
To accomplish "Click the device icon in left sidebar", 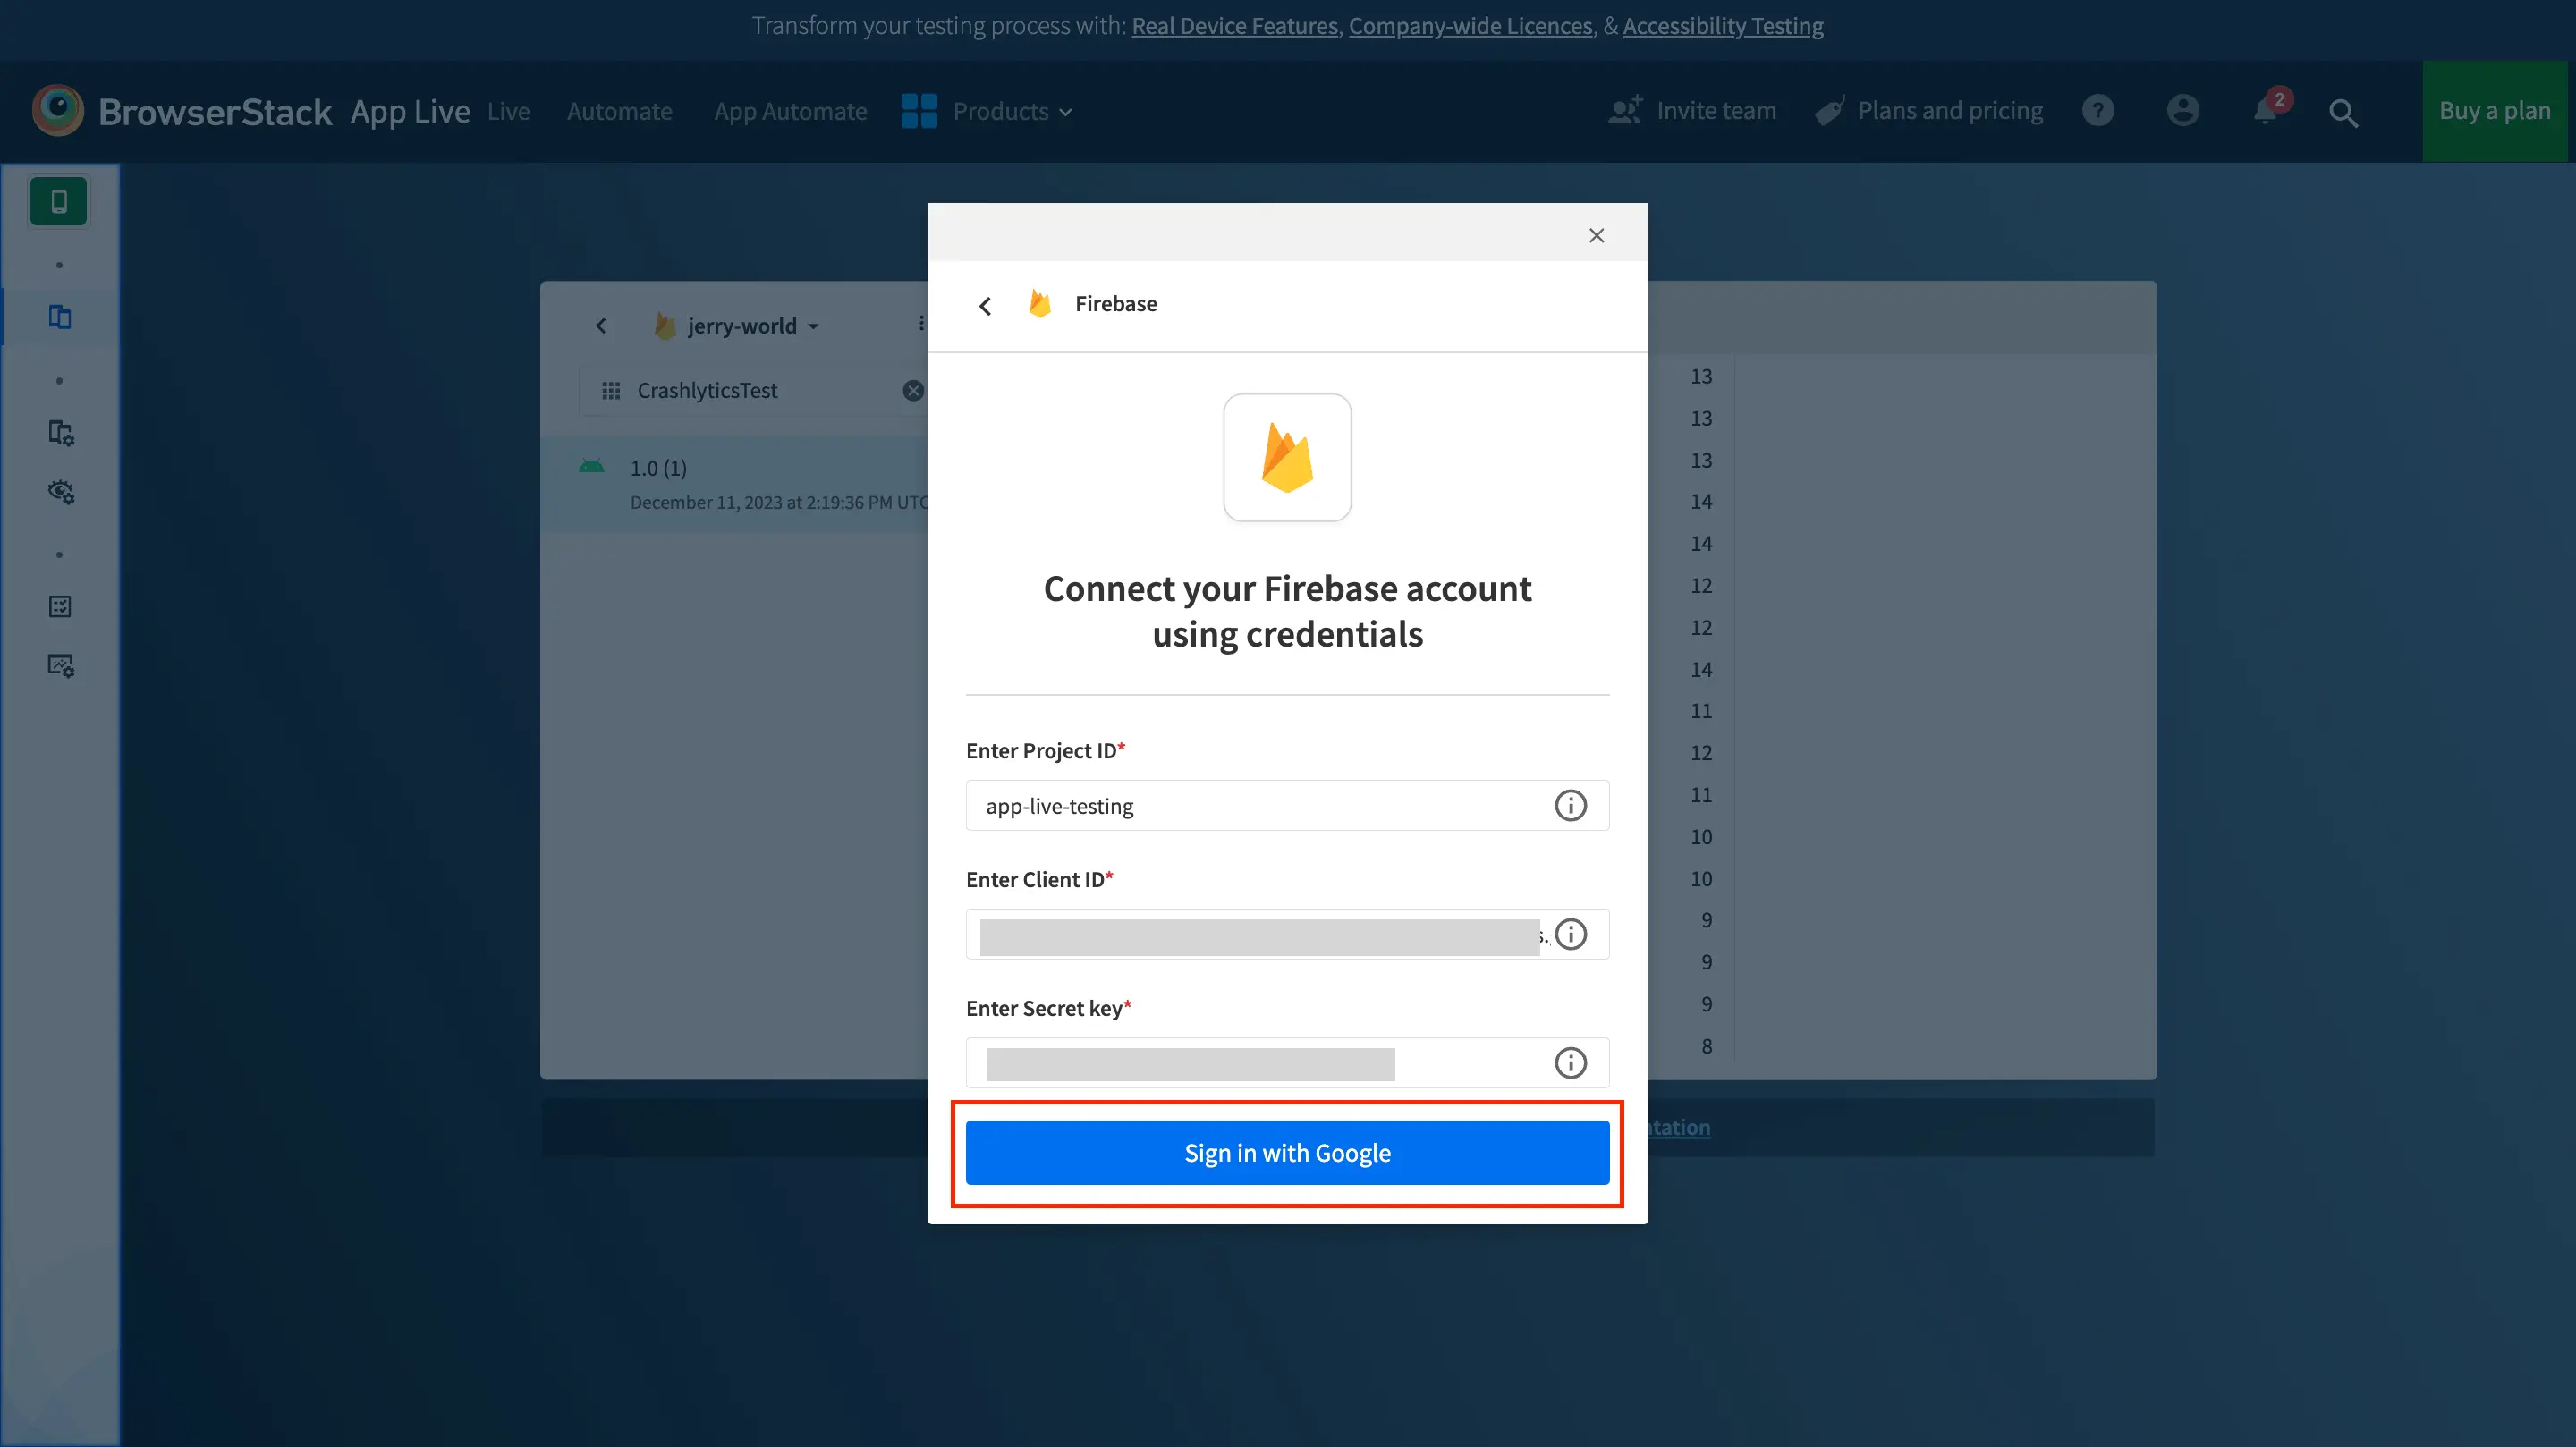I will [59, 201].
